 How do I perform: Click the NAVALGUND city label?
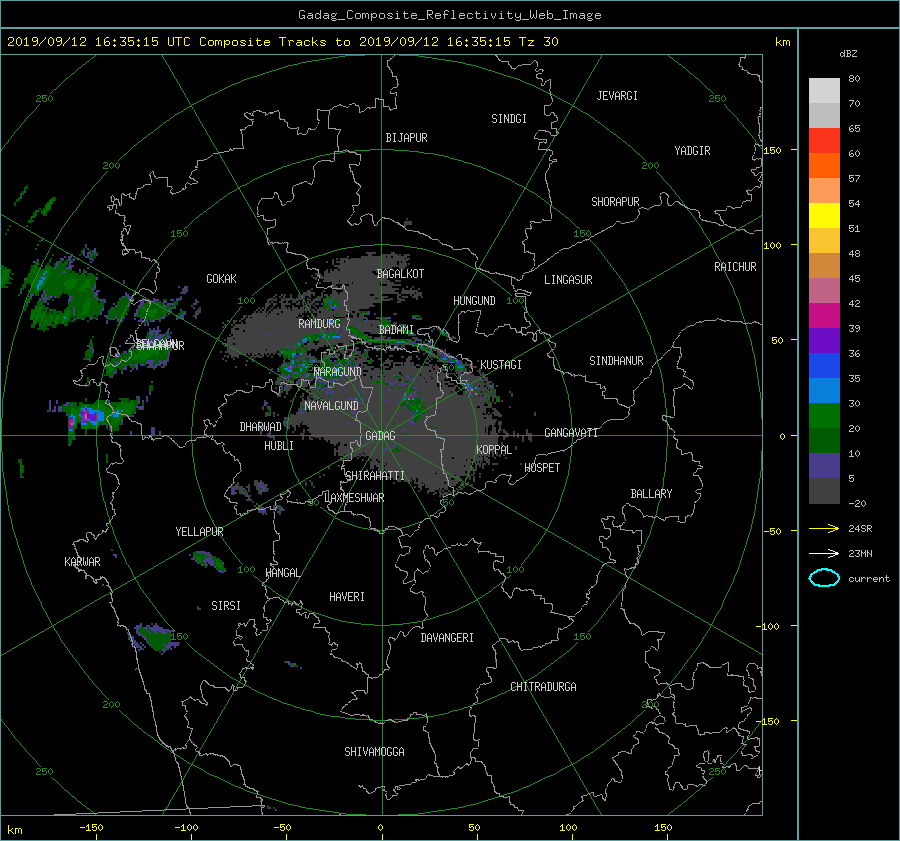[331, 406]
